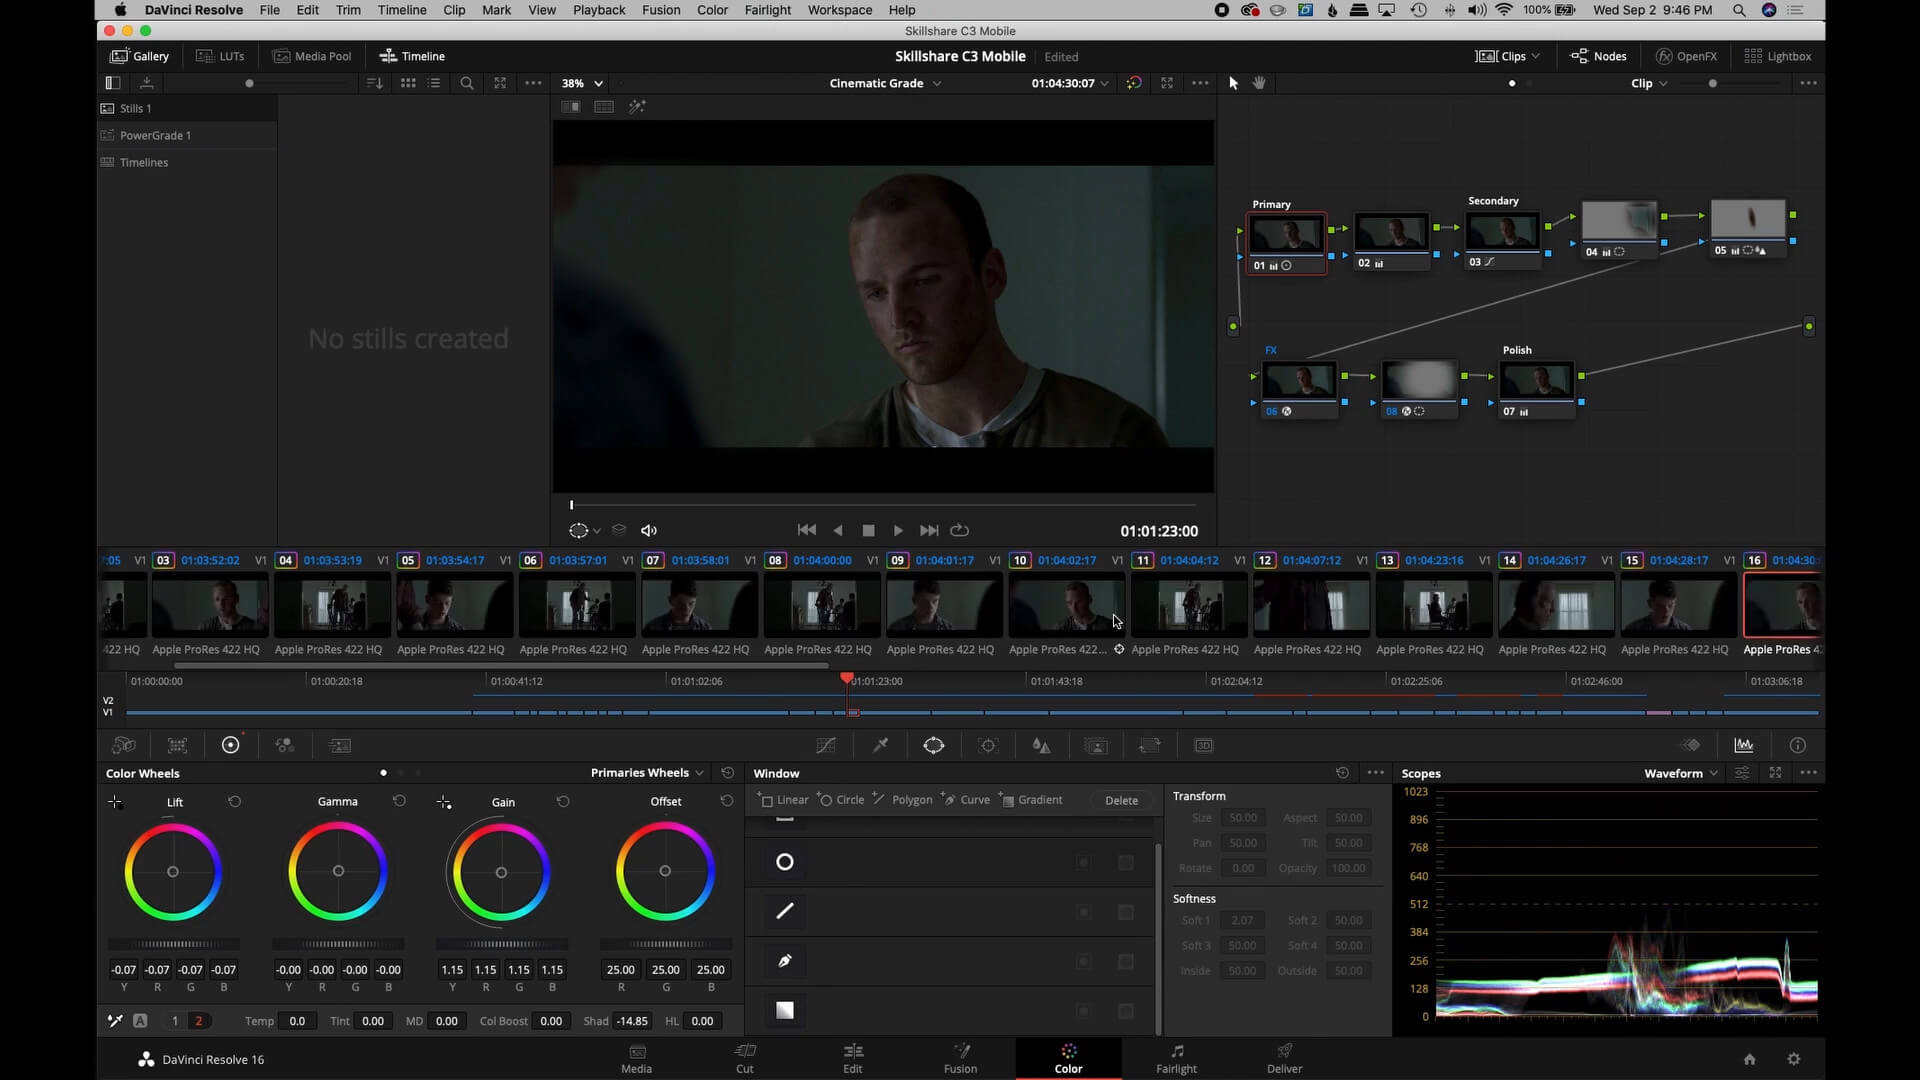
Task: Select node 03 in Secondary group
Action: point(1504,240)
